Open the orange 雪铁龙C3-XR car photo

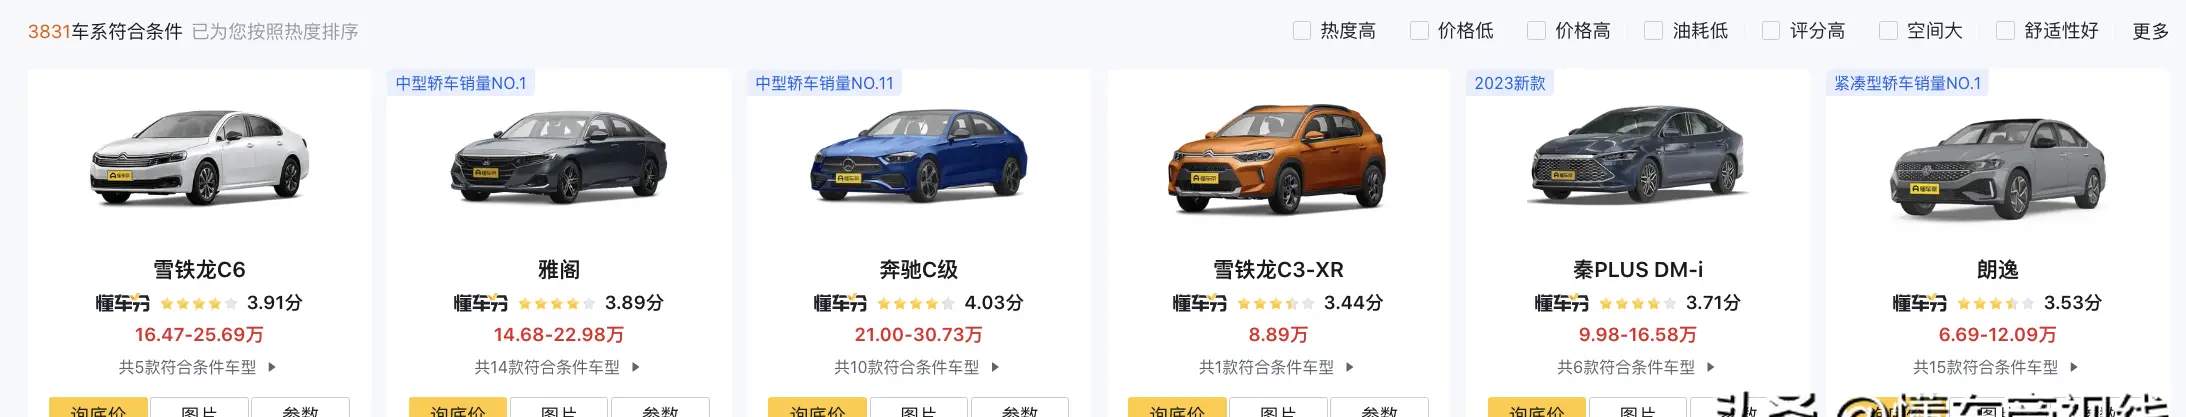(1277, 160)
